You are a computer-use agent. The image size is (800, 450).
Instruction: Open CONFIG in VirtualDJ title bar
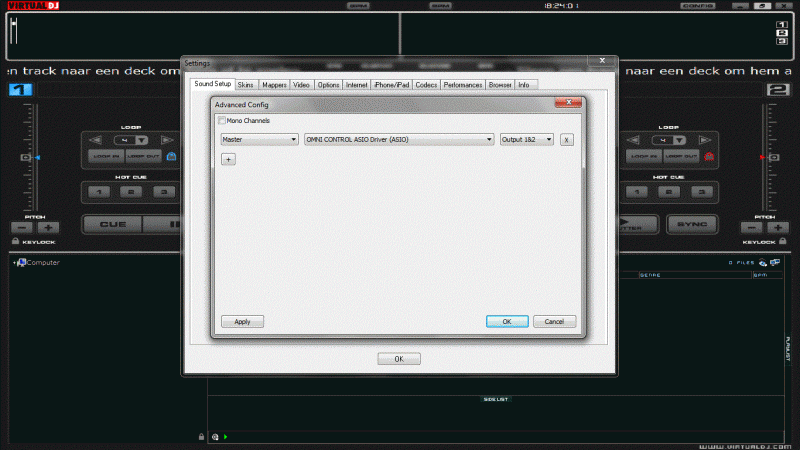(x=697, y=6)
